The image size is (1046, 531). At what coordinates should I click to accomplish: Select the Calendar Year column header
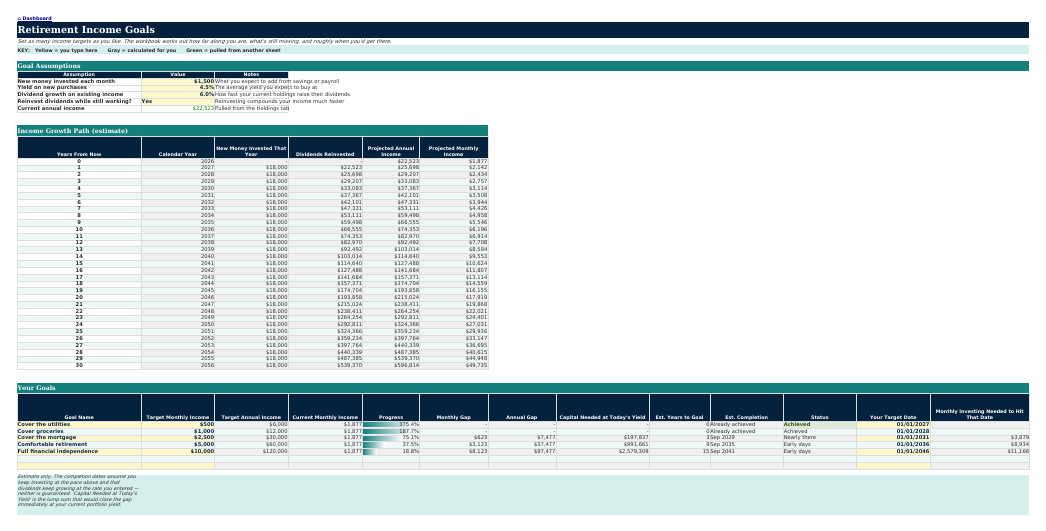point(177,147)
